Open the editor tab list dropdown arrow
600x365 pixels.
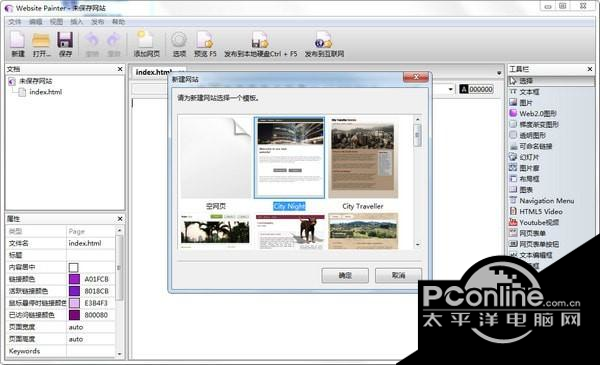tap(499, 73)
